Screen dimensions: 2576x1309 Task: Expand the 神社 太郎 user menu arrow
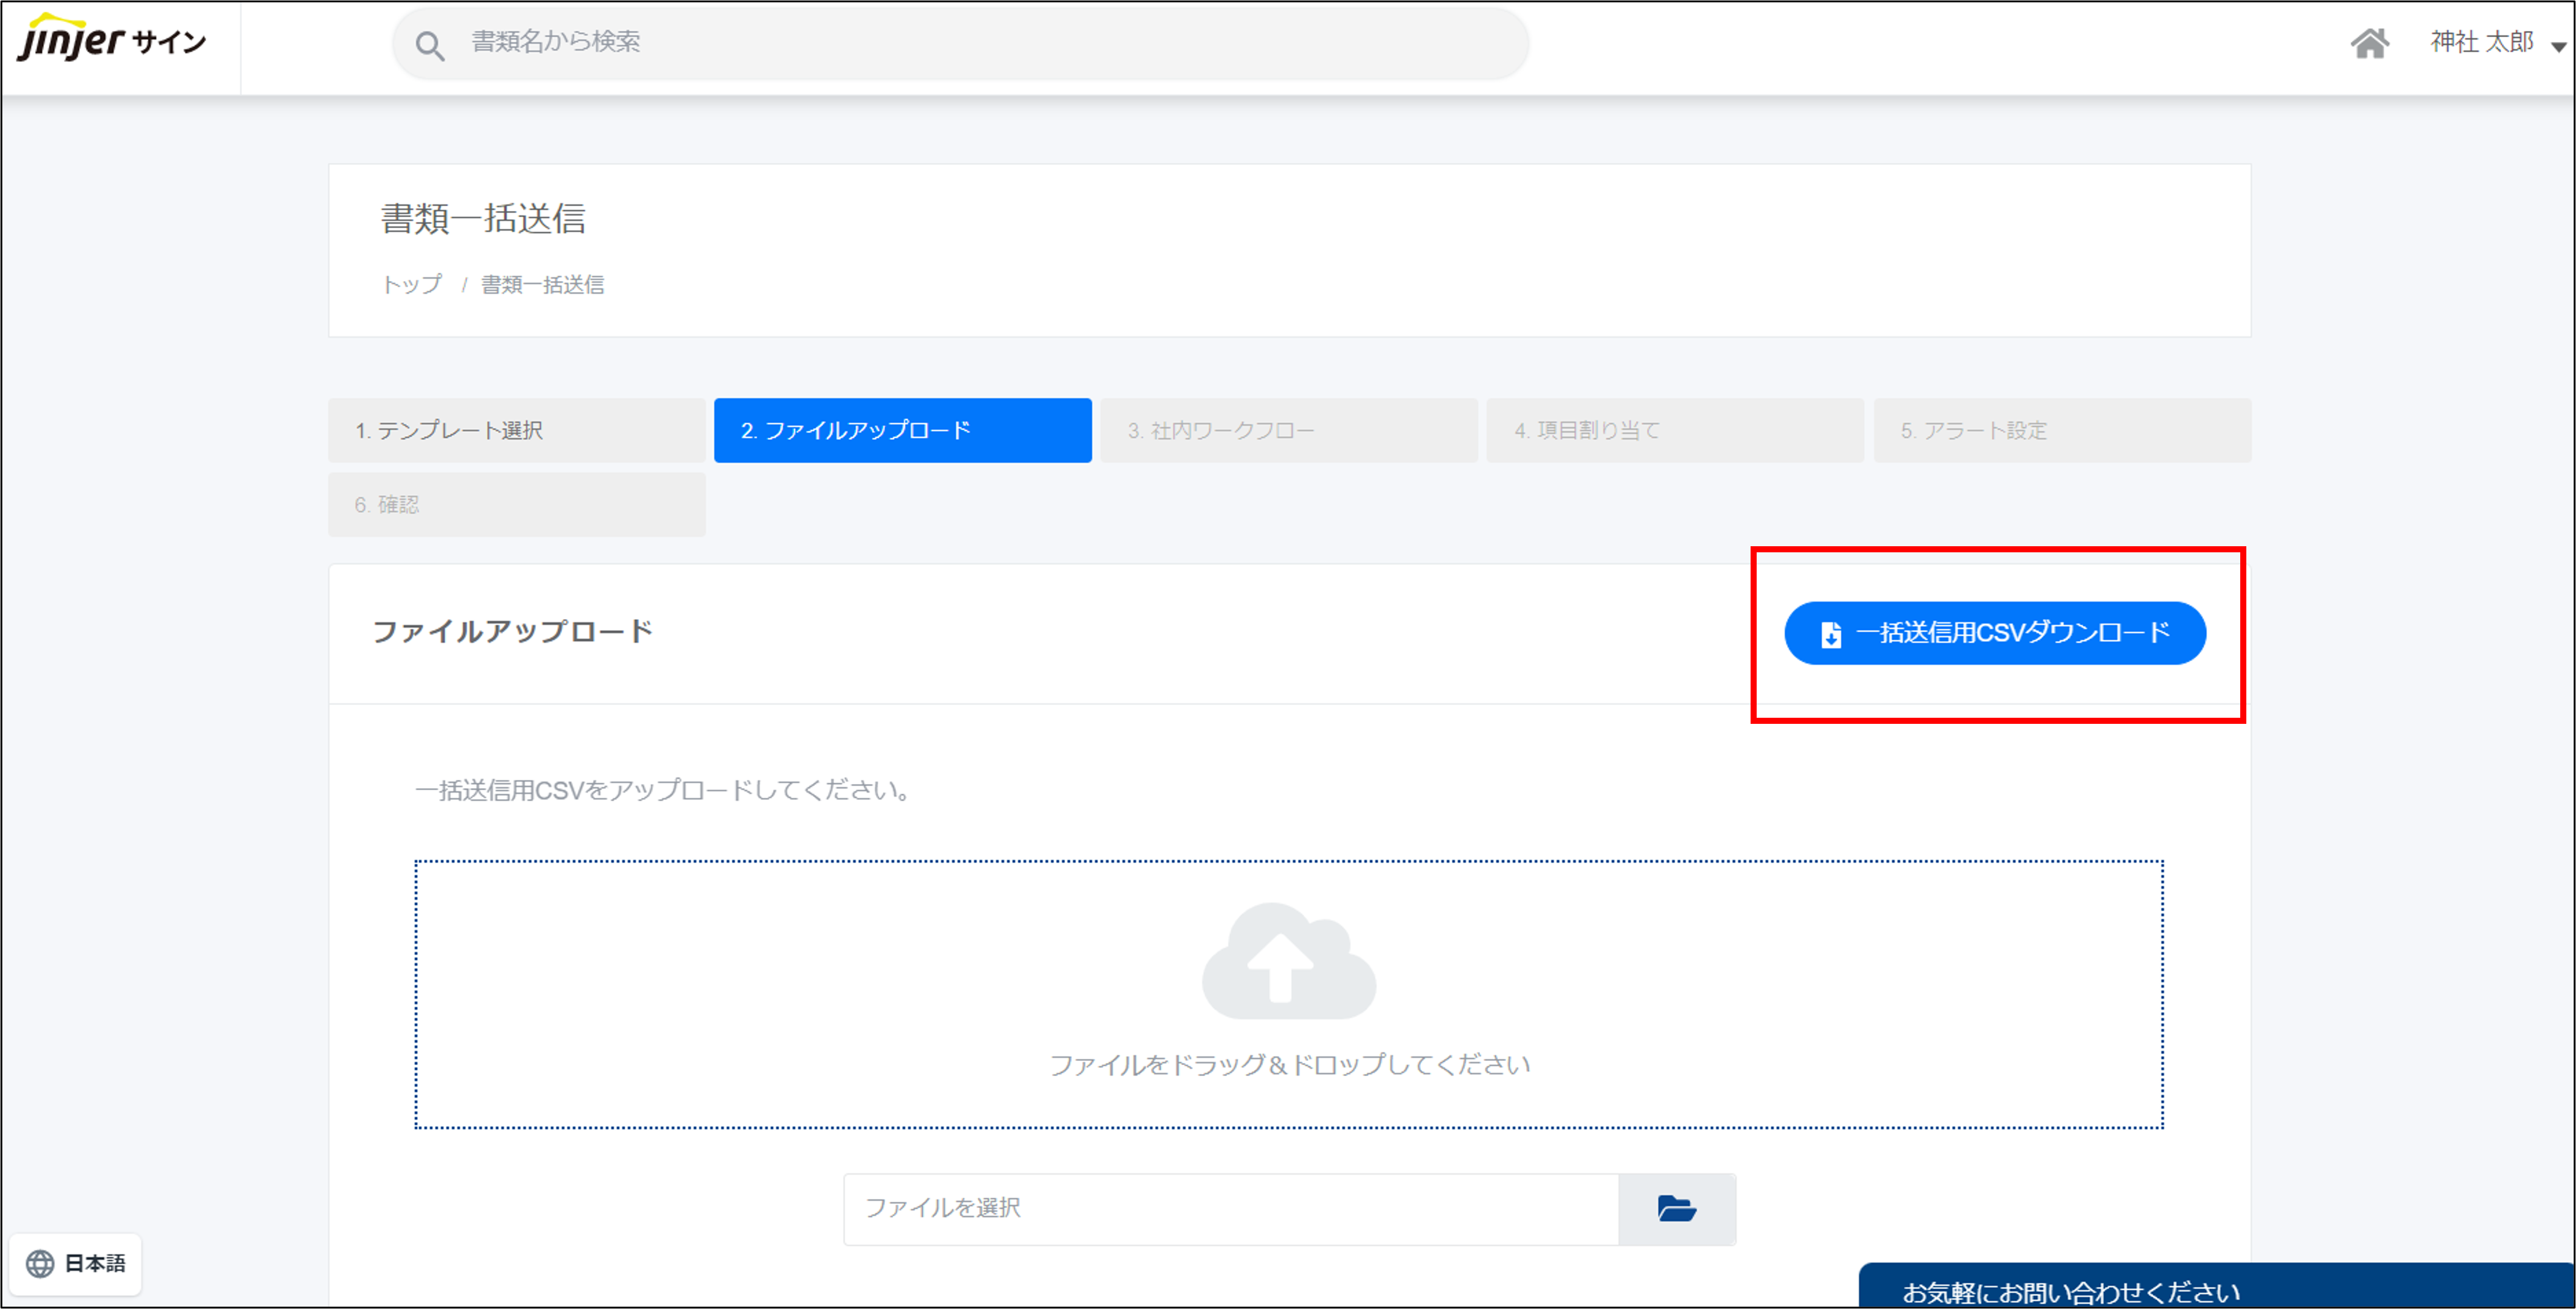(x=2558, y=46)
